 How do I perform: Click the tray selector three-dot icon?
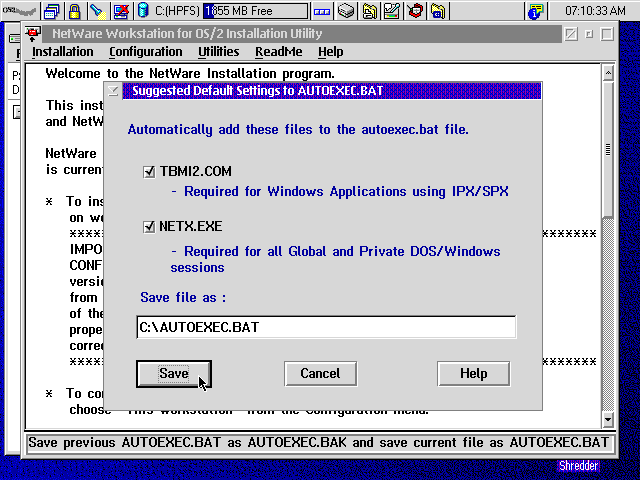[x=322, y=11]
